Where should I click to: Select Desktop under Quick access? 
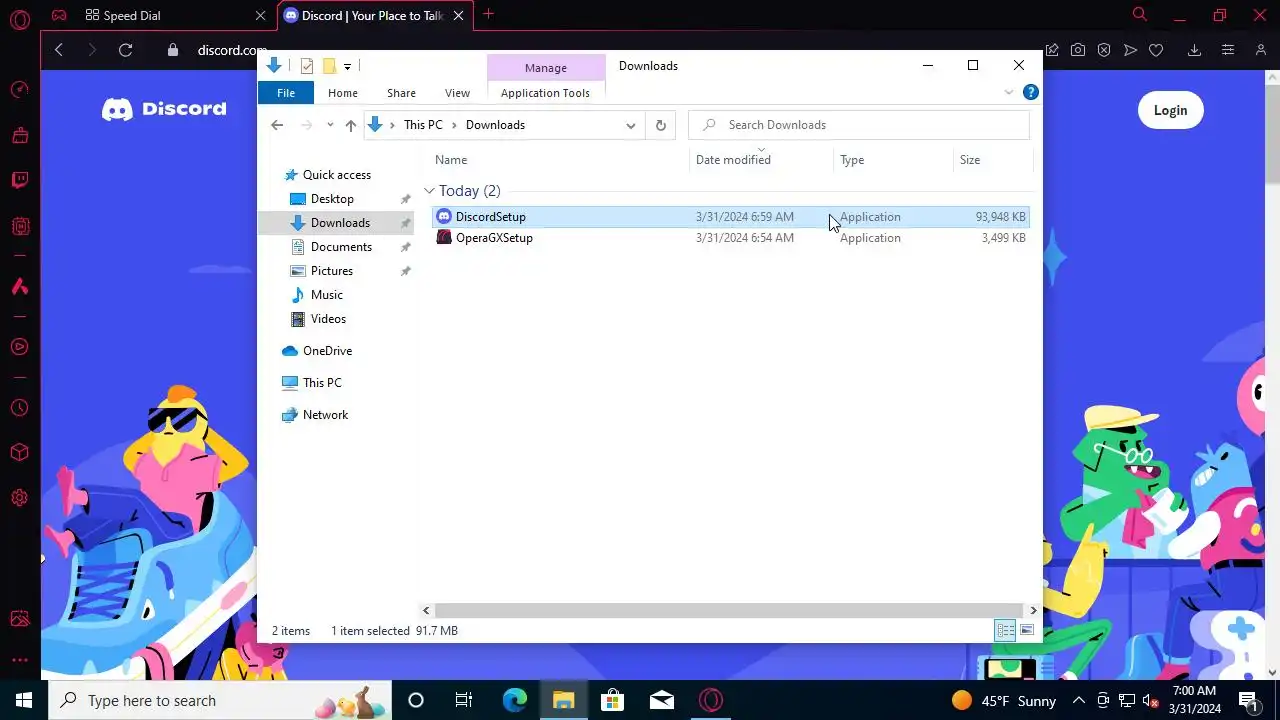pyautogui.click(x=332, y=199)
